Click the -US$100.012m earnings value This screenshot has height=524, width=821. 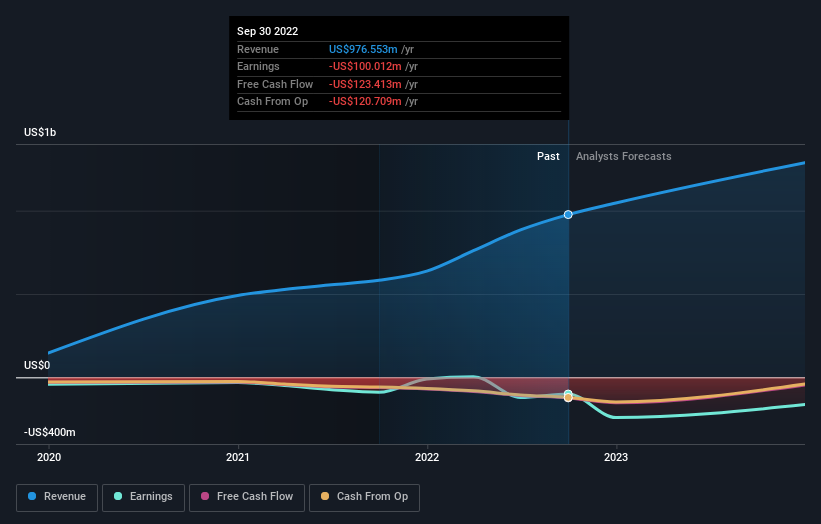tap(365, 66)
